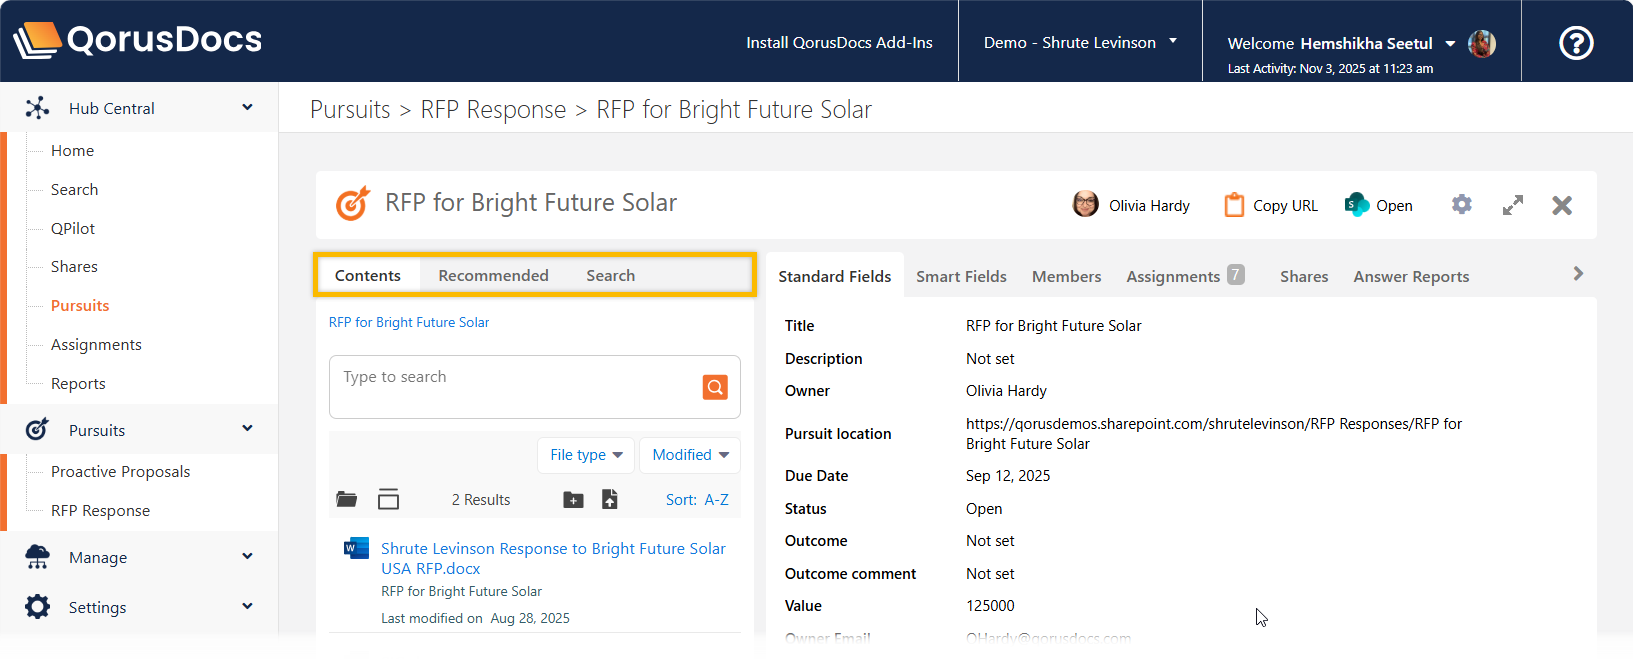The width and height of the screenshot is (1633, 660).
Task: Click the Copy URL button
Action: click(x=1271, y=205)
